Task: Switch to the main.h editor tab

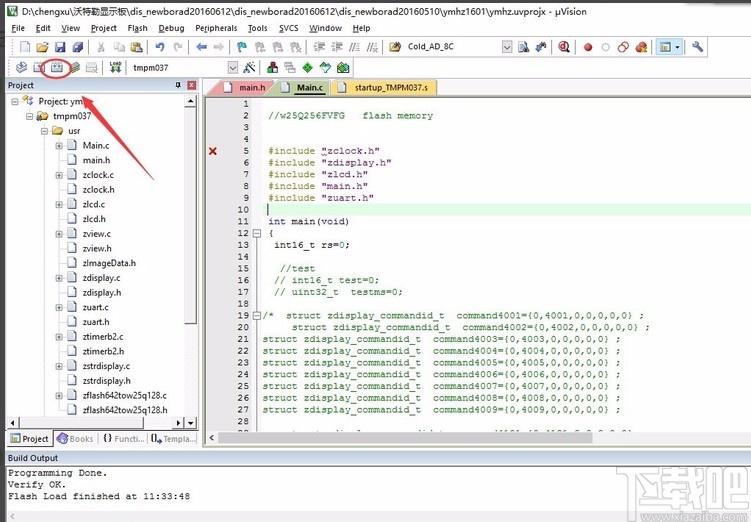Action: pos(244,88)
